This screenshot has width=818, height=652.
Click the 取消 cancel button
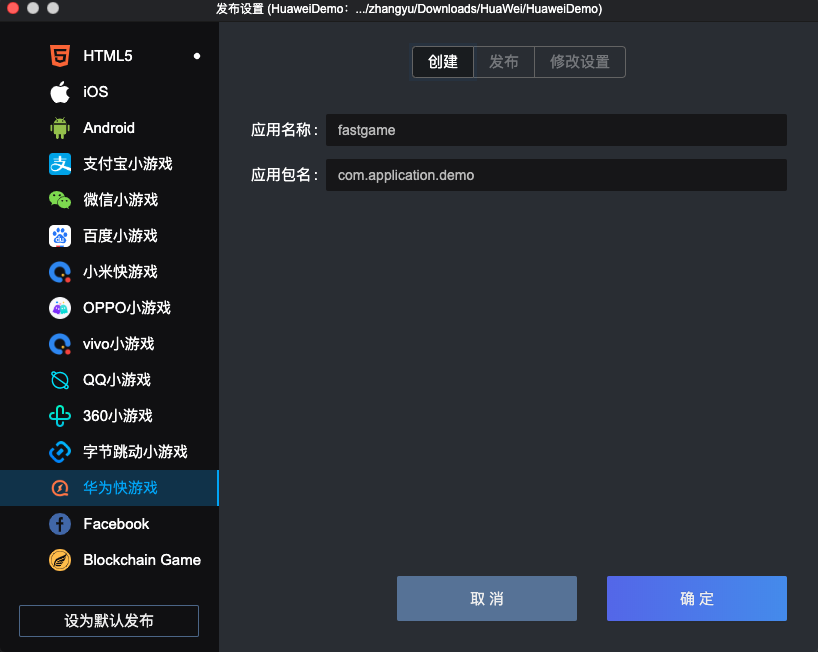click(x=487, y=599)
